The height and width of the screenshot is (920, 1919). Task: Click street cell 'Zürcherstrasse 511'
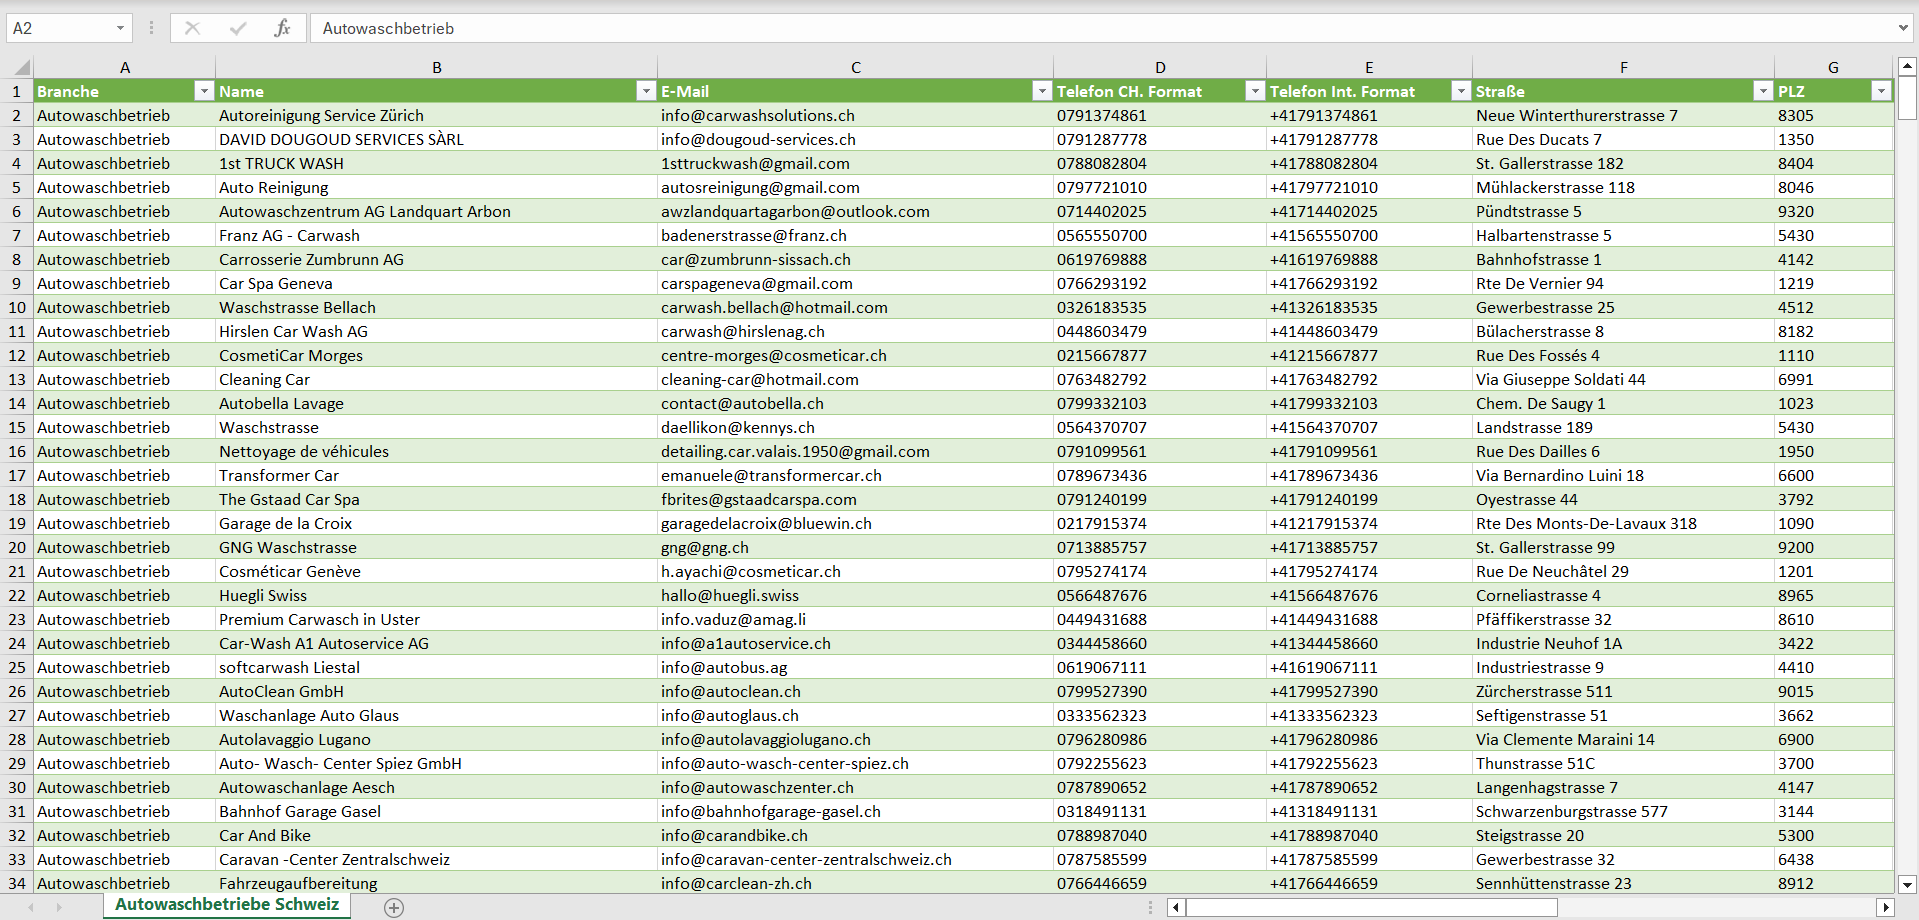pos(1623,691)
